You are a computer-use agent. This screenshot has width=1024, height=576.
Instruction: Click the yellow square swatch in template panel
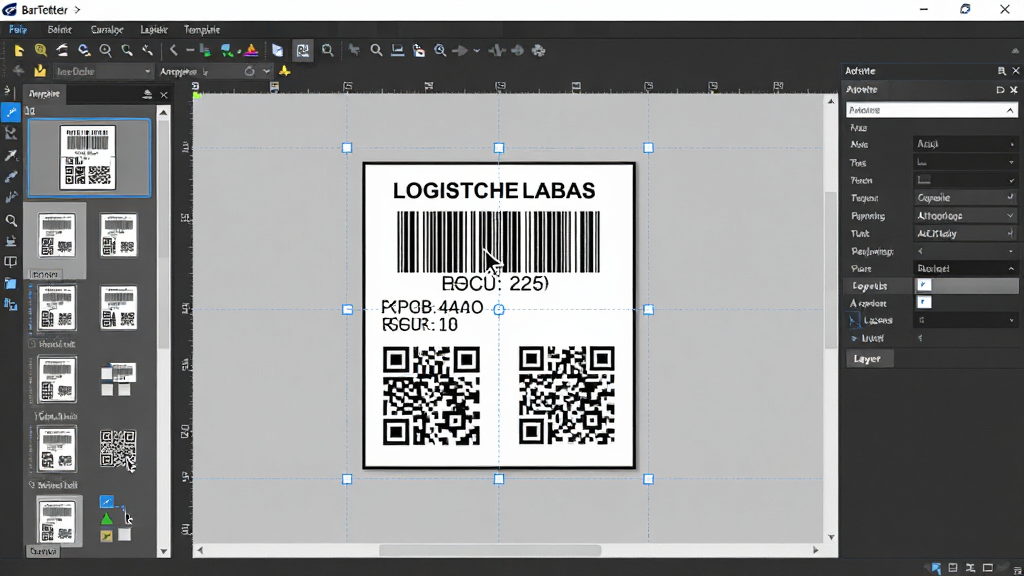tap(106, 536)
